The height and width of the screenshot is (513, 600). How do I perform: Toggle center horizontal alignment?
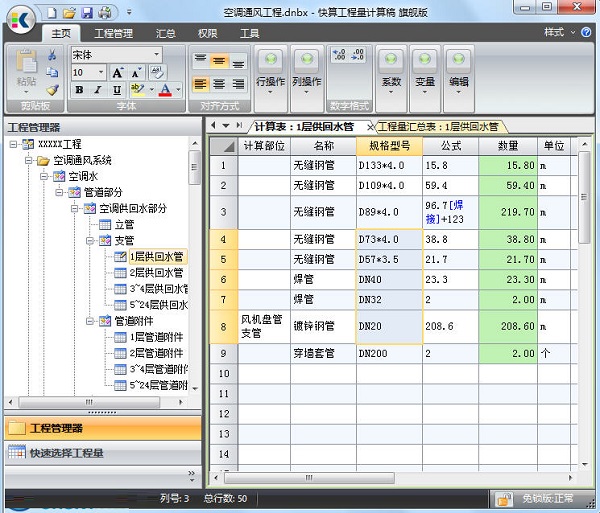coord(219,84)
